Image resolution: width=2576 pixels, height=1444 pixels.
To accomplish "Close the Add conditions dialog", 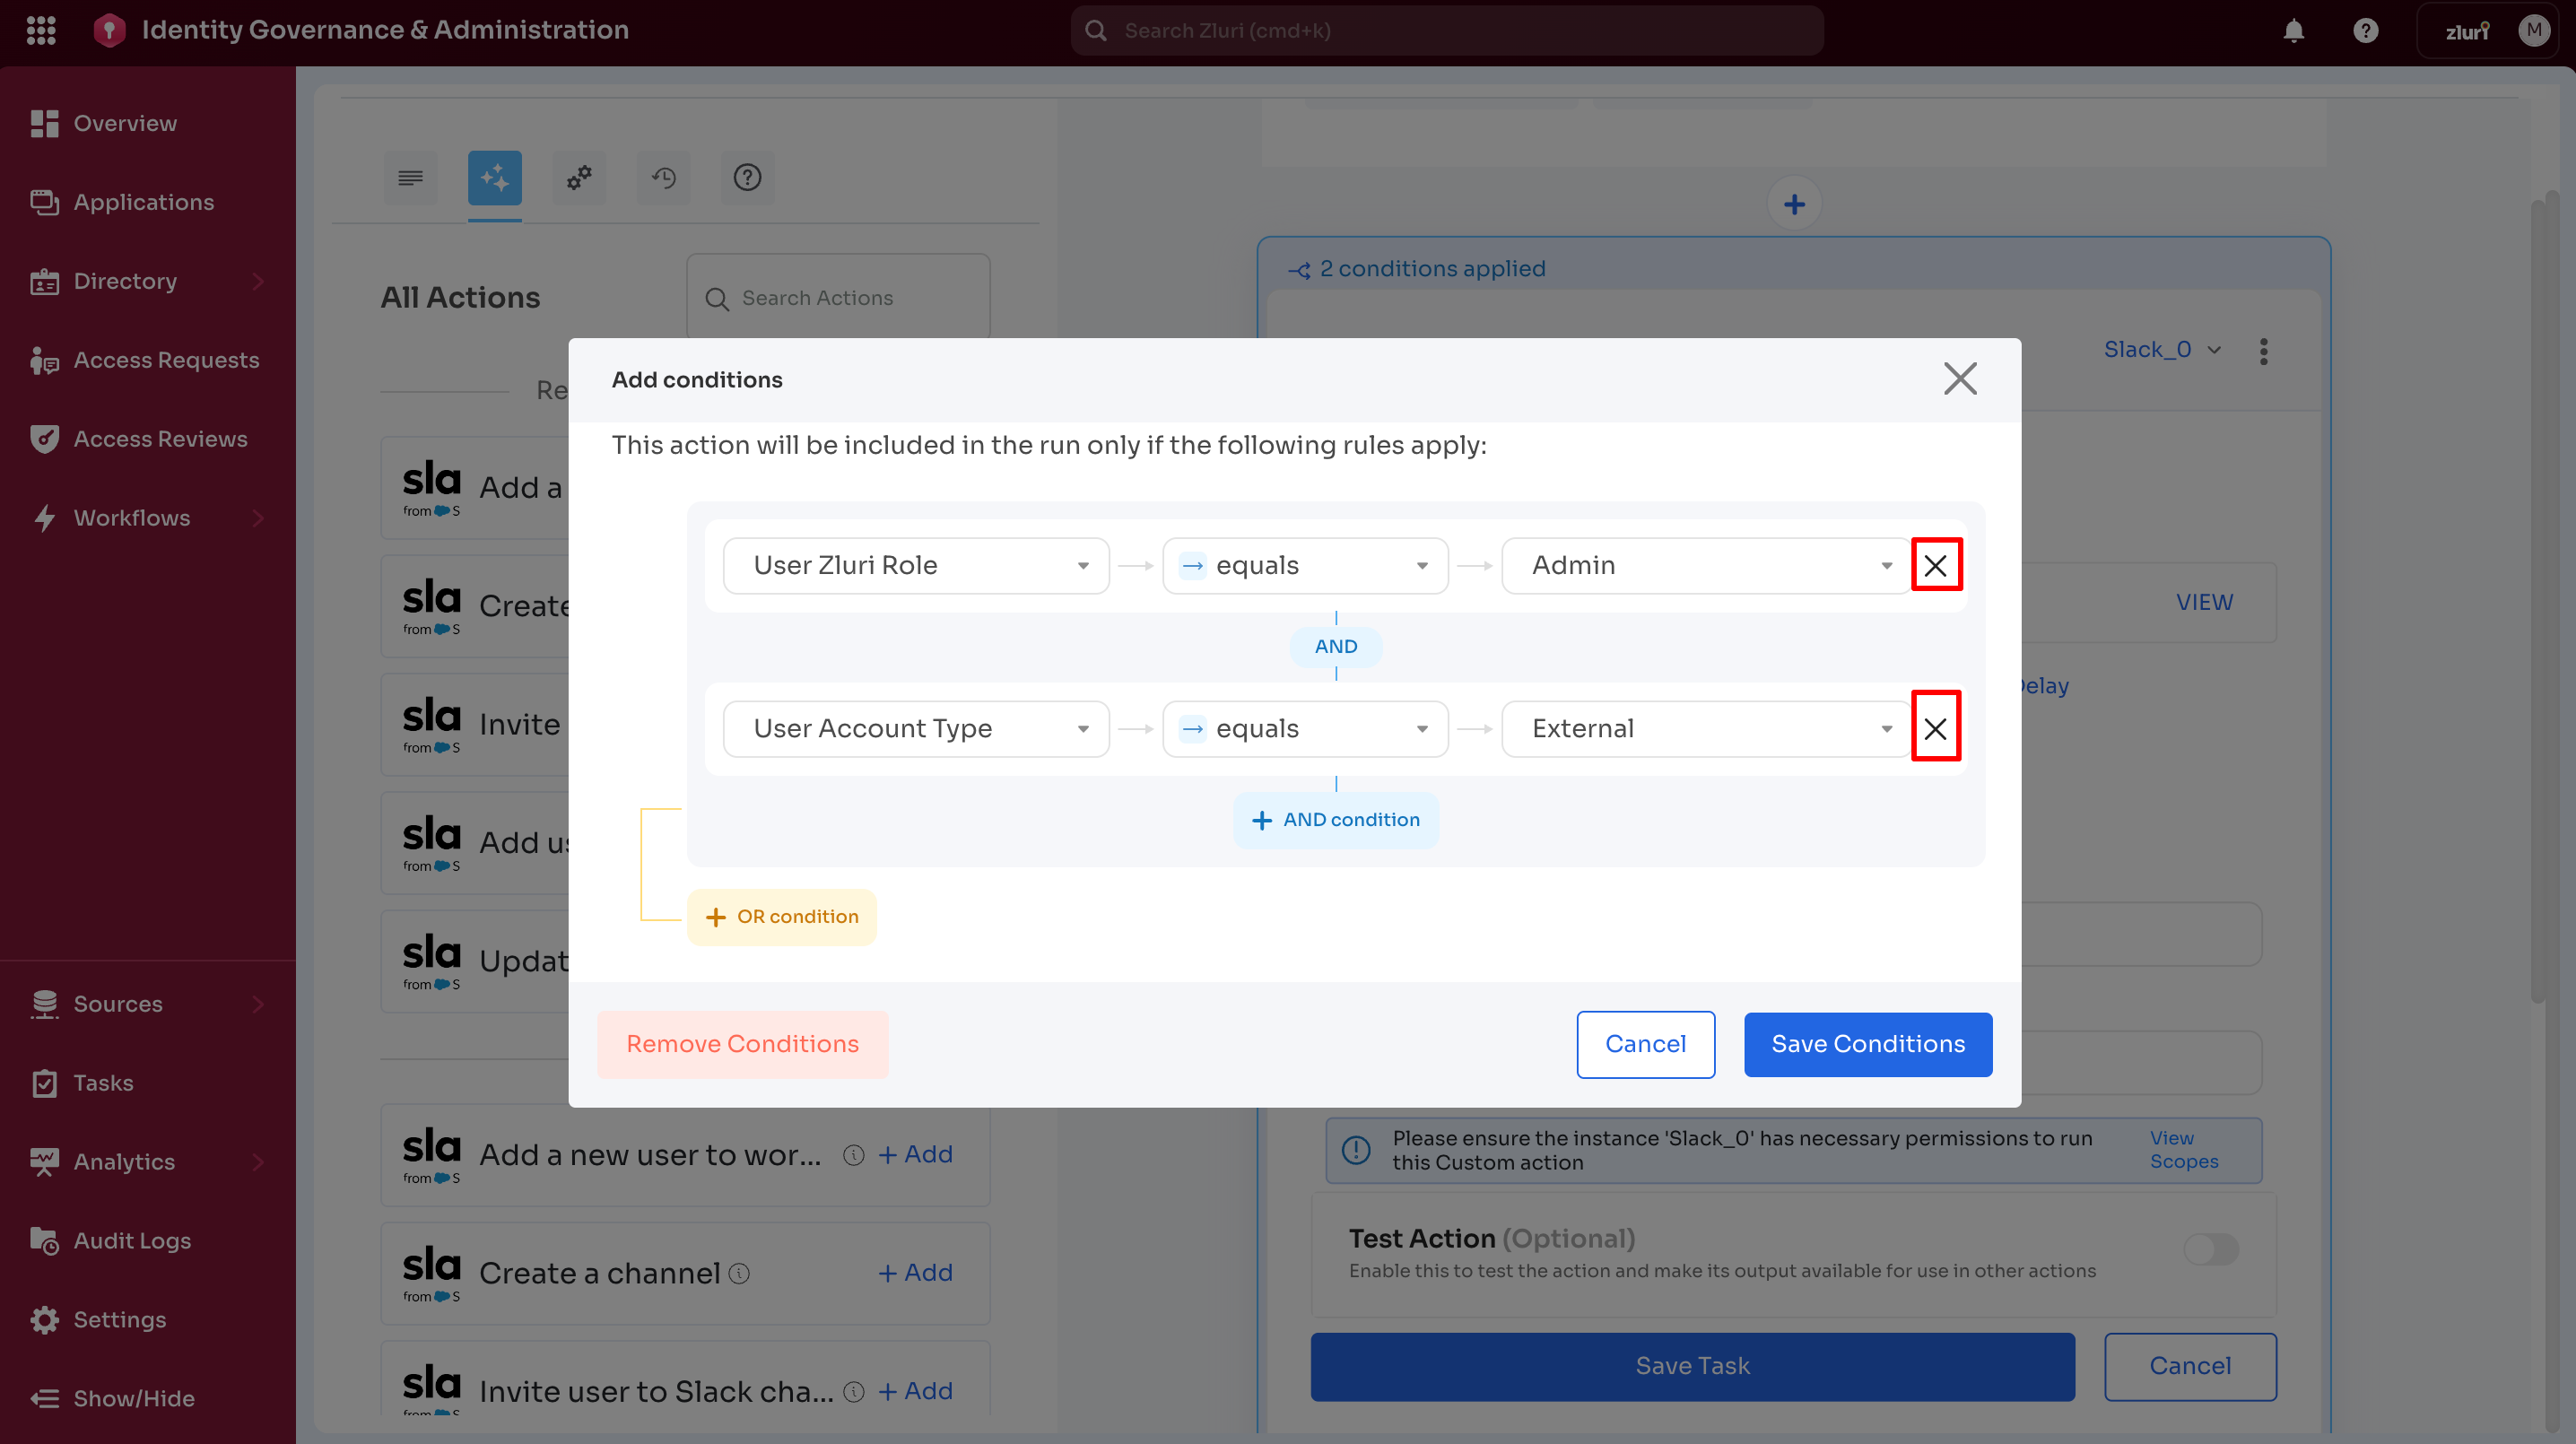I will click(x=1959, y=379).
